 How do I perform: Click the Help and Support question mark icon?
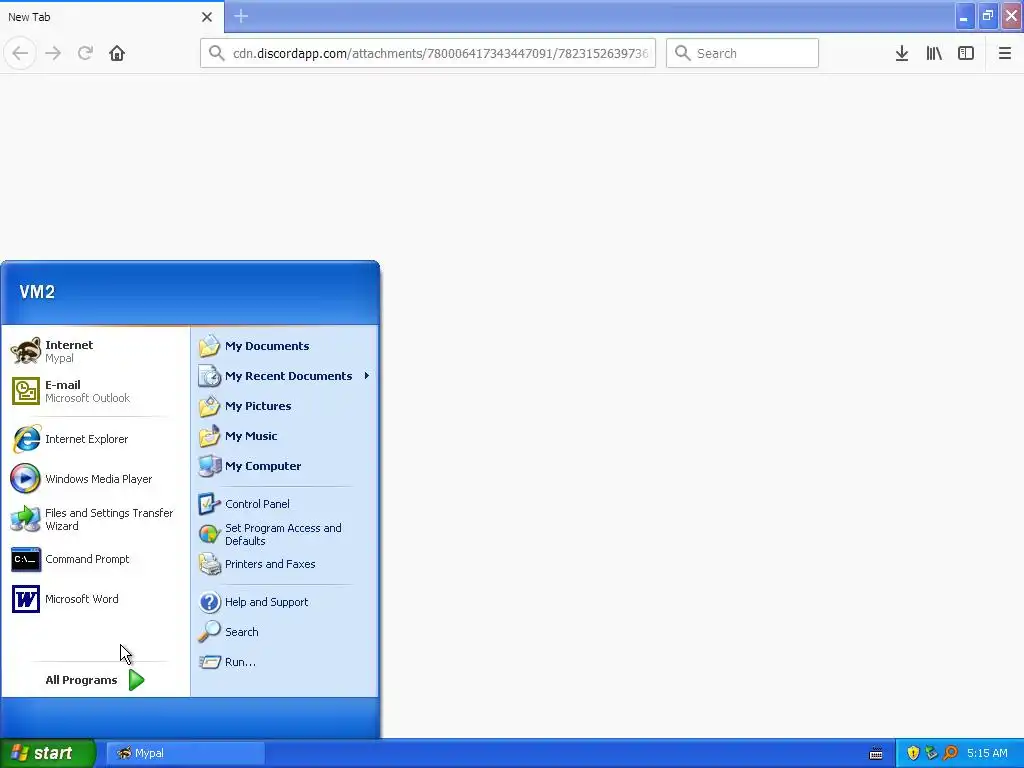coord(209,602)
